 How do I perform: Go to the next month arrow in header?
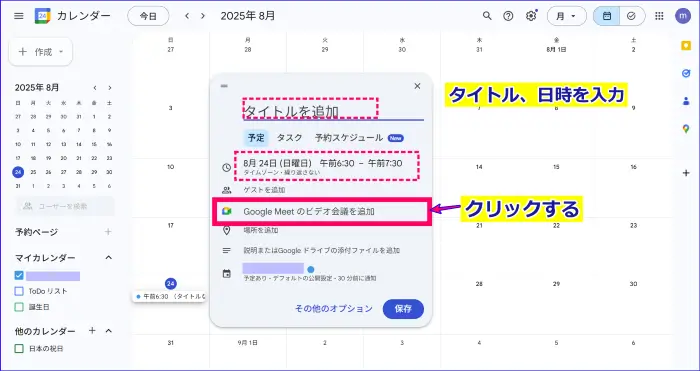coord(203,16)
